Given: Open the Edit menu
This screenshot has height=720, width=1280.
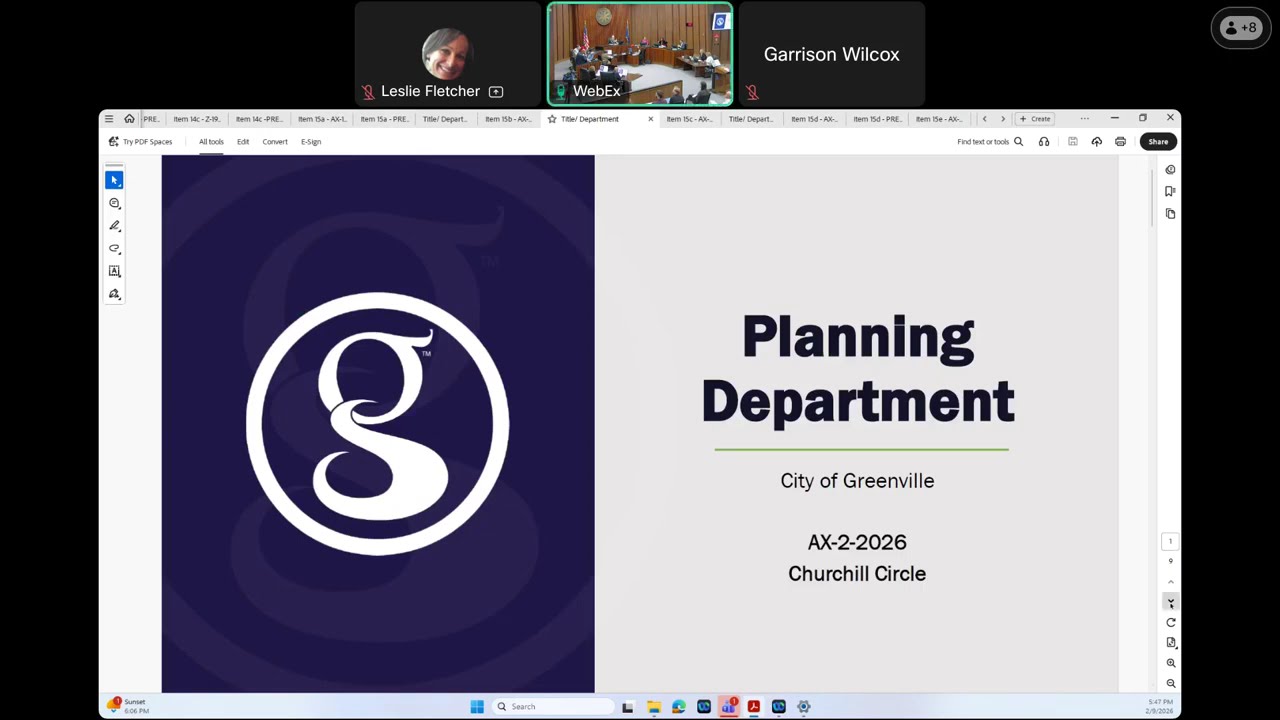Looking at the screenshot, I should [x=243, y=142].
